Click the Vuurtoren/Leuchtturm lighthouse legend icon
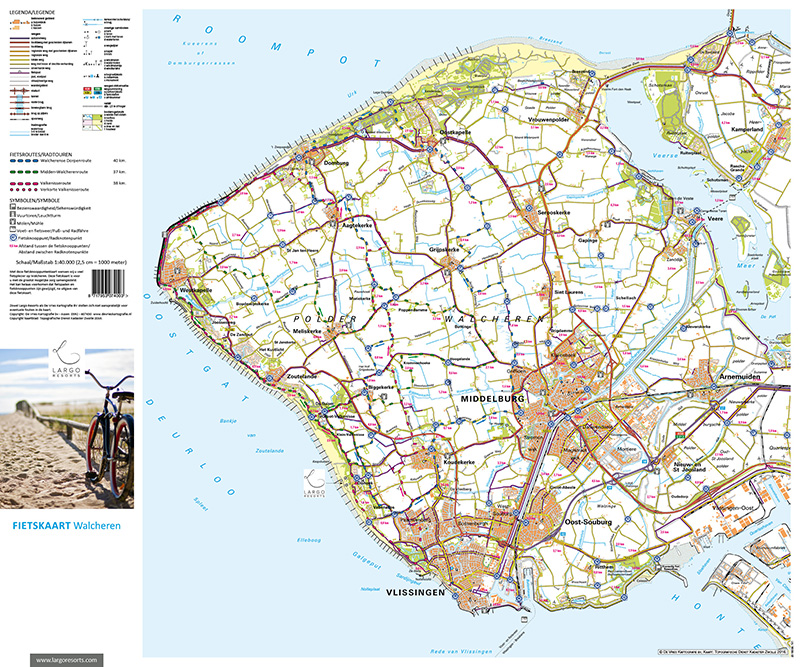The height and width of the screenshot is (667, 800). (x=11, y=213)
